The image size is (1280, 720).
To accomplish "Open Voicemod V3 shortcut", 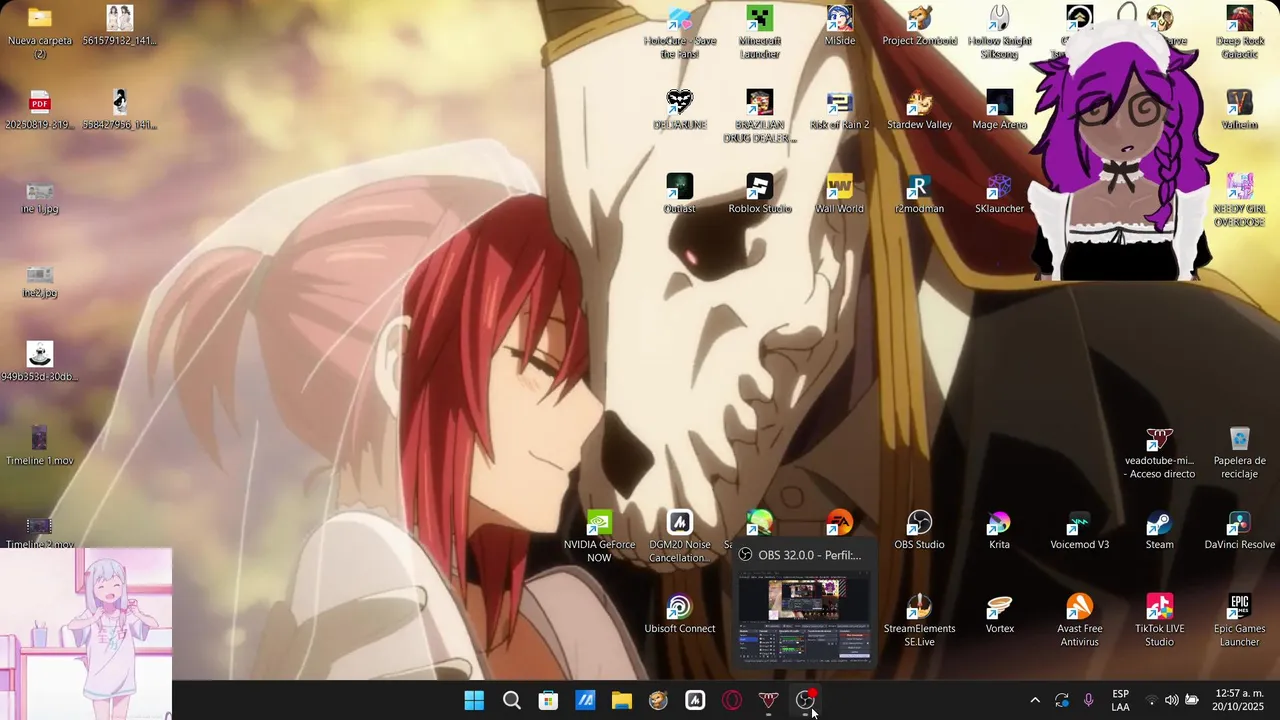I will 1079,530.
